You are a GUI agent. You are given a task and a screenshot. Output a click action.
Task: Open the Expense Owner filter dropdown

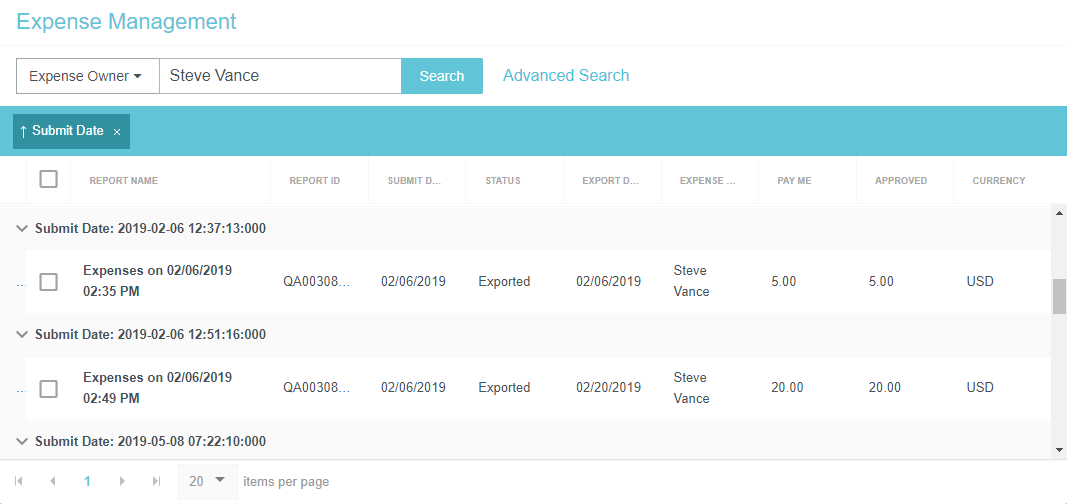tap(87, 76)
